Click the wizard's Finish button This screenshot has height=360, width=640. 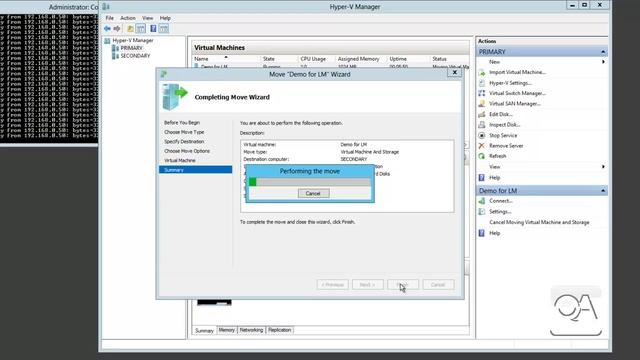pos(403,284)
